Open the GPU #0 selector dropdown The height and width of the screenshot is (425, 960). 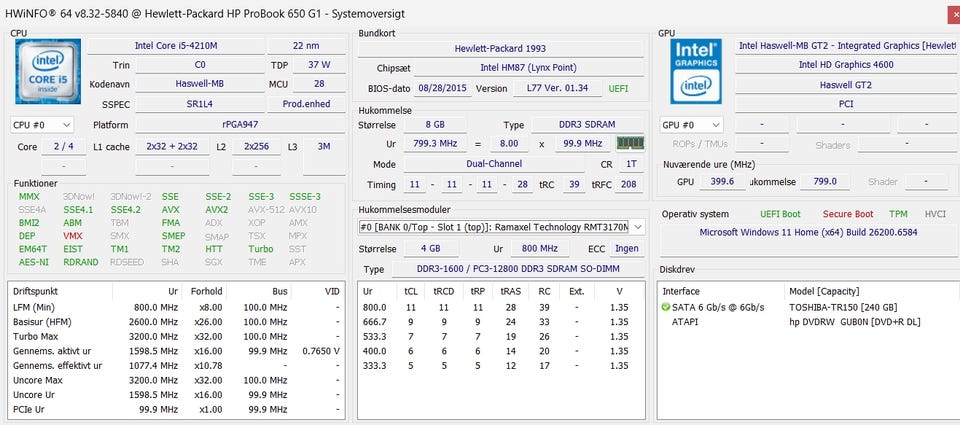691,125
